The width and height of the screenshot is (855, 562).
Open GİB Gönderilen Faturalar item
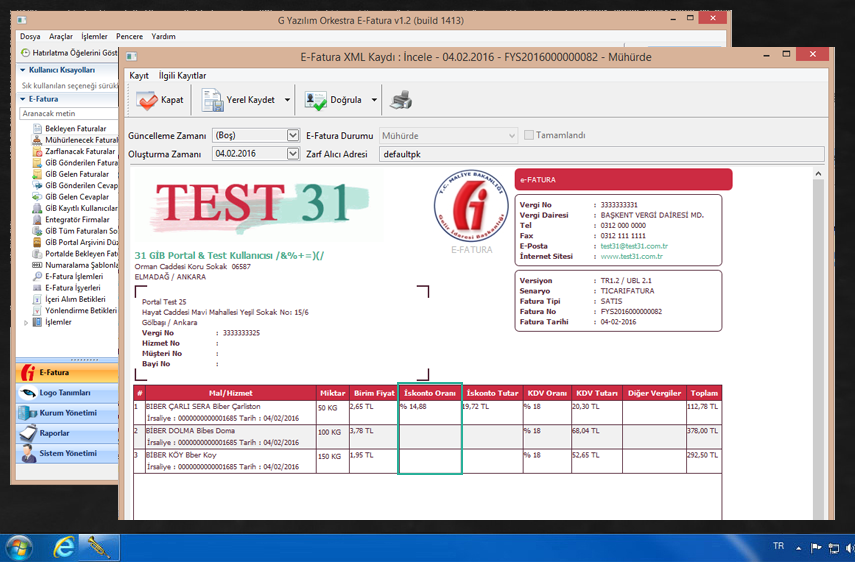pyautogui.click(x=75, y=163)
